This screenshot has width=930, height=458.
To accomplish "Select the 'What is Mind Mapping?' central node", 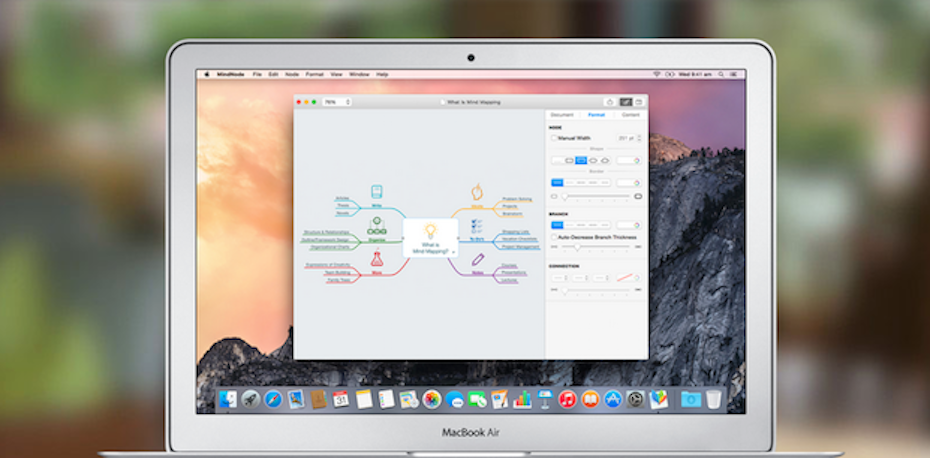I will click(x=430, y=238).
